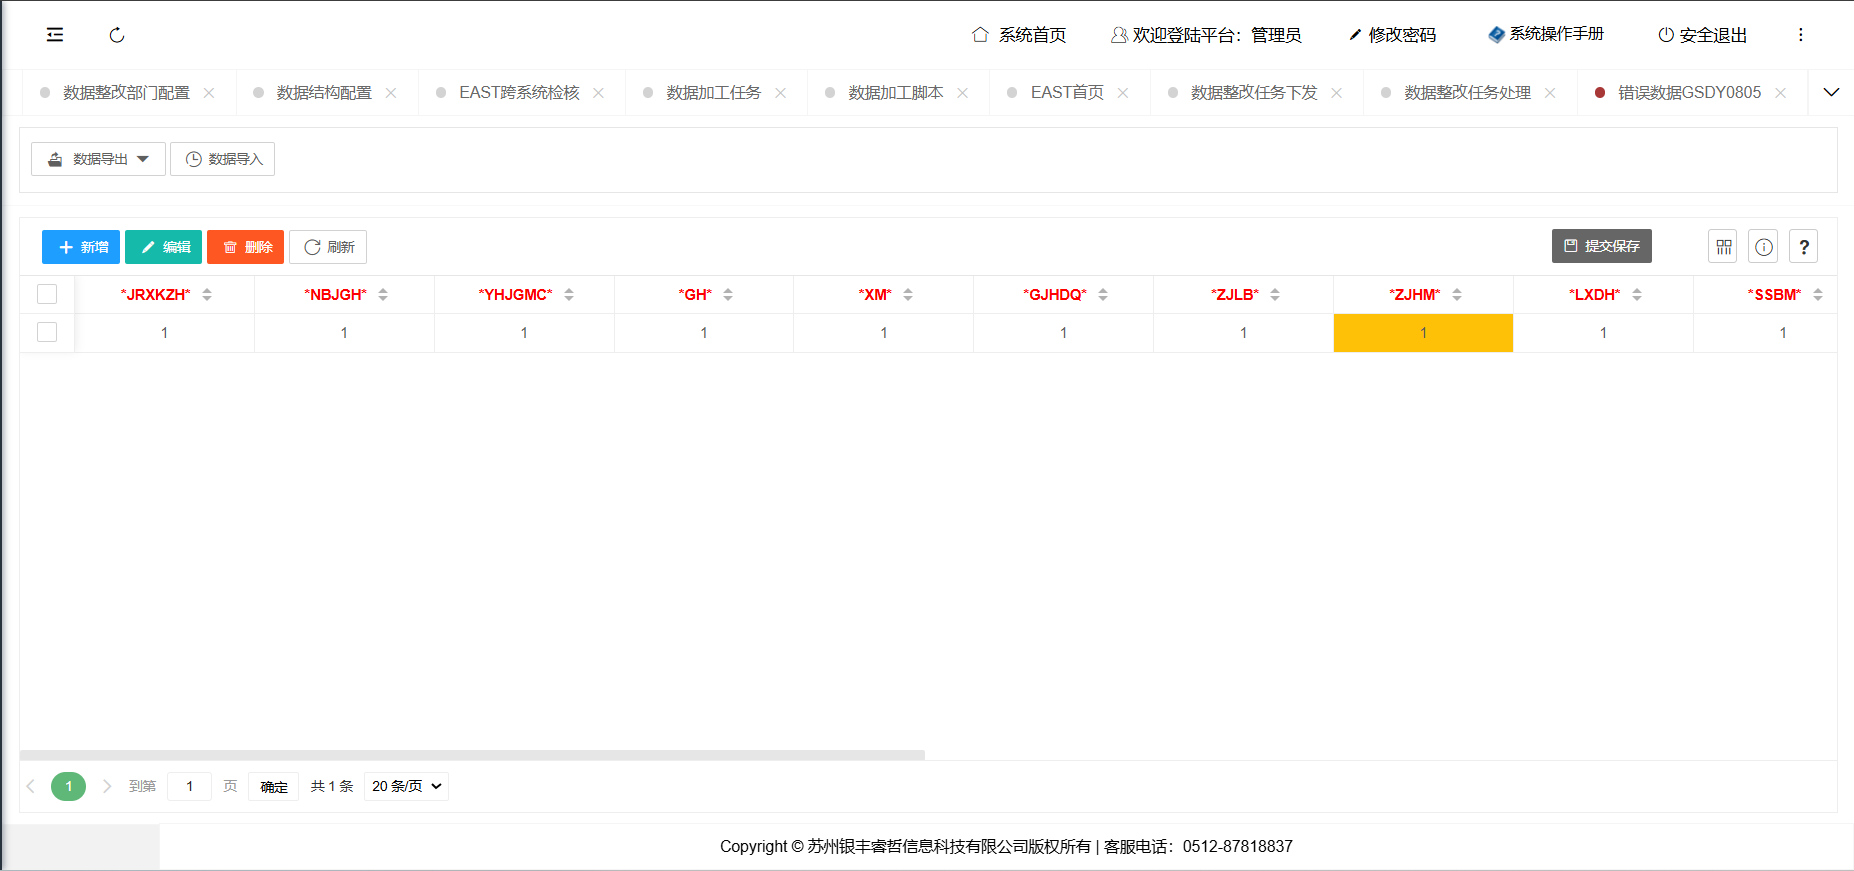Toggle the select-all header checkbox

click(x=47, y=294)
